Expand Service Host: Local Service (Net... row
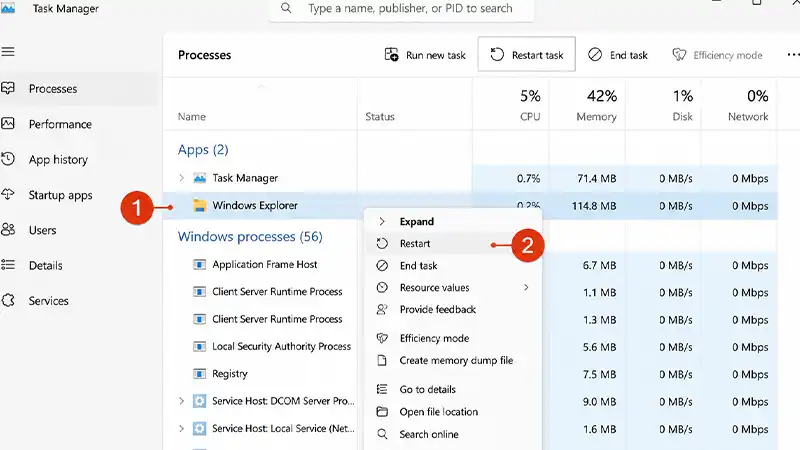800x450 pixels. coord(181,428)
